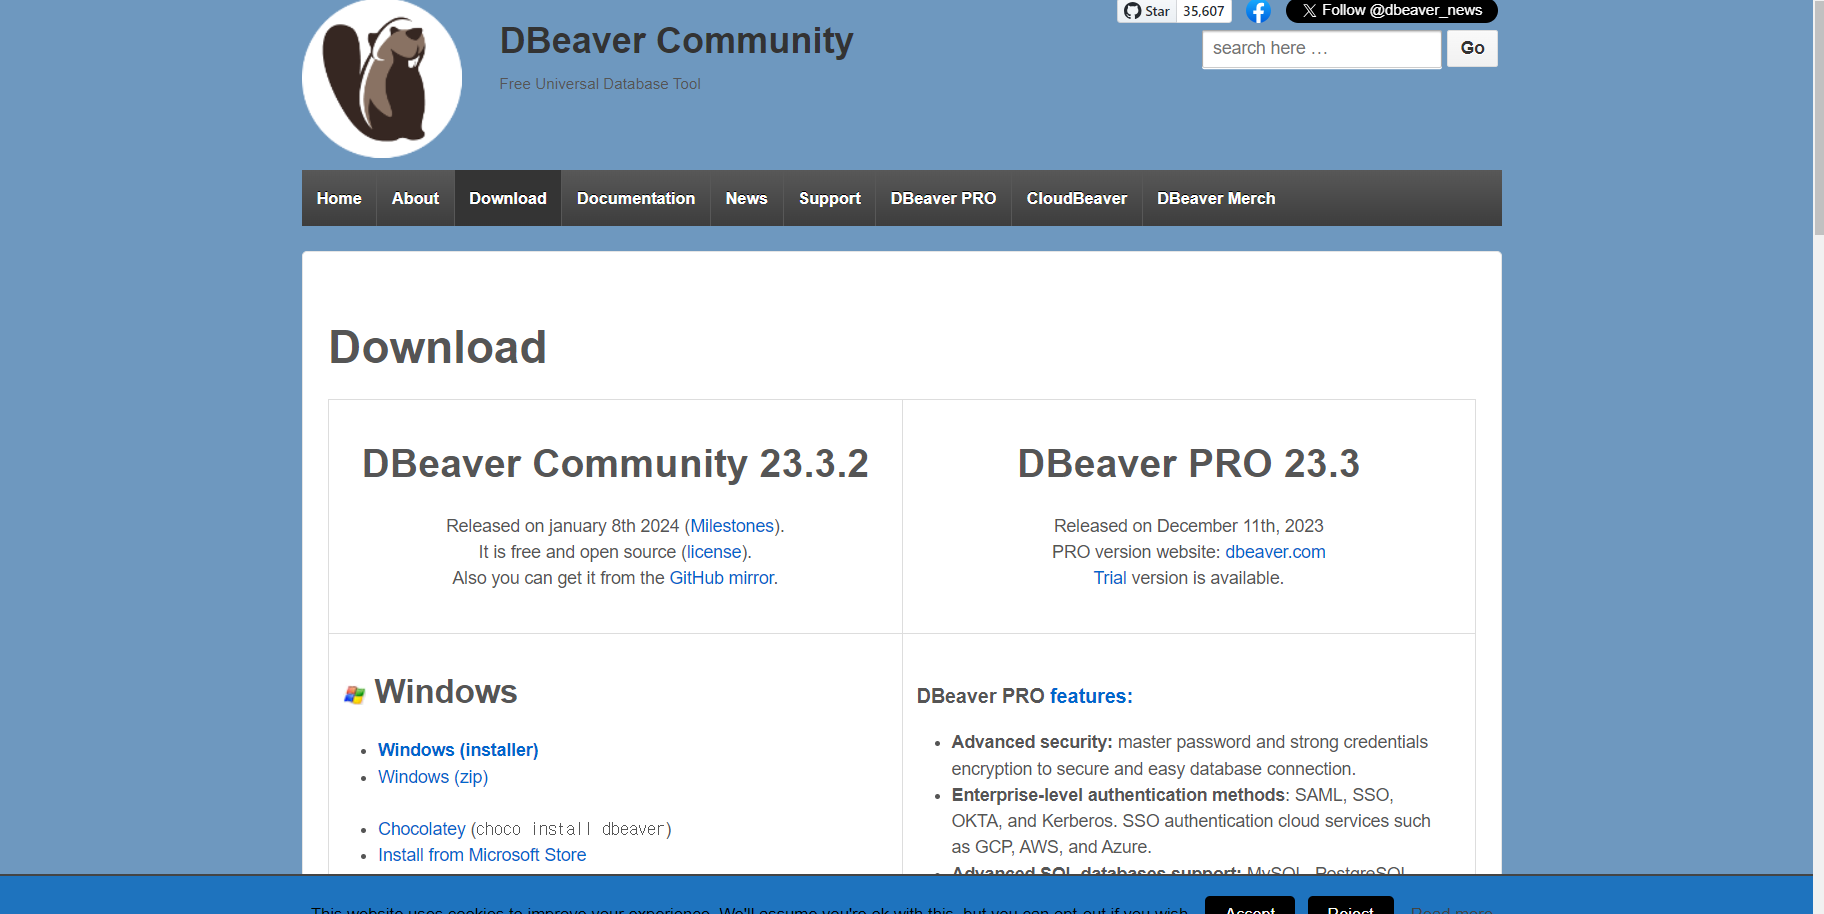Open the GitHub mirror link

point(721,578)
